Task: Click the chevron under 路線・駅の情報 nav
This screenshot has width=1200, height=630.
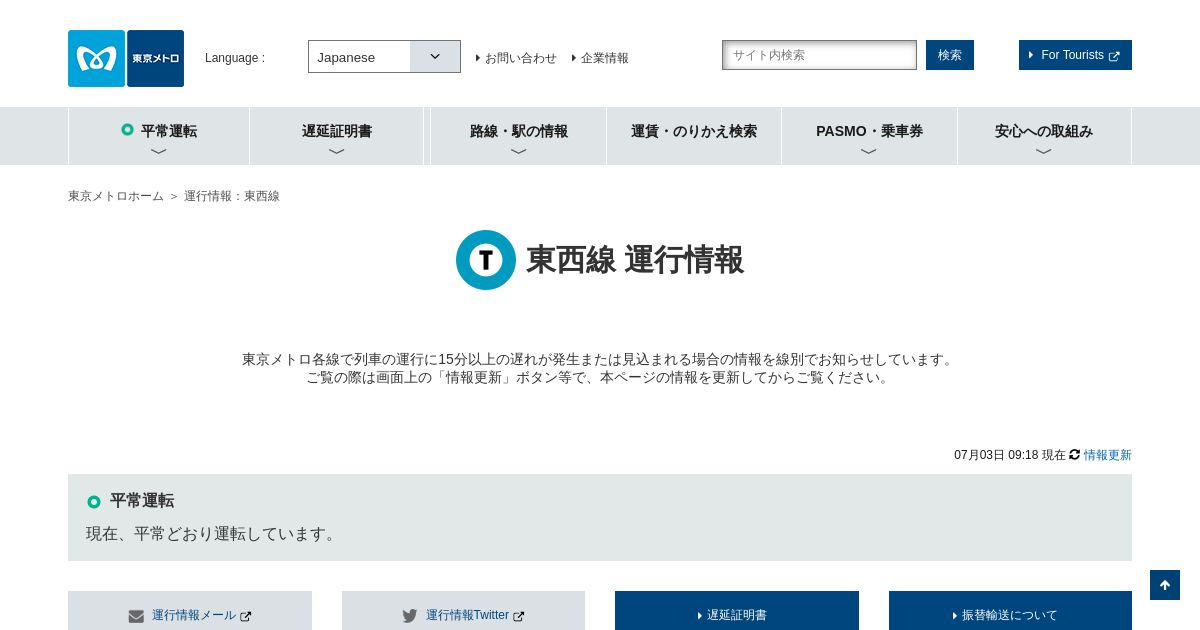Action: click(x=519, y=152)
